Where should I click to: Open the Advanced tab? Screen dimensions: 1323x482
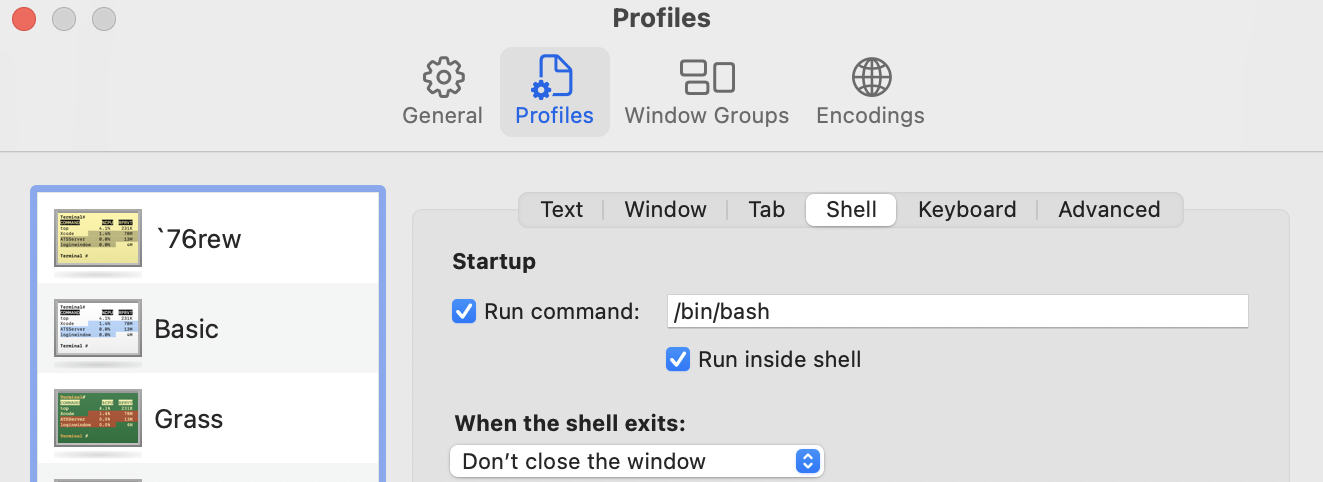(1109, 210)
